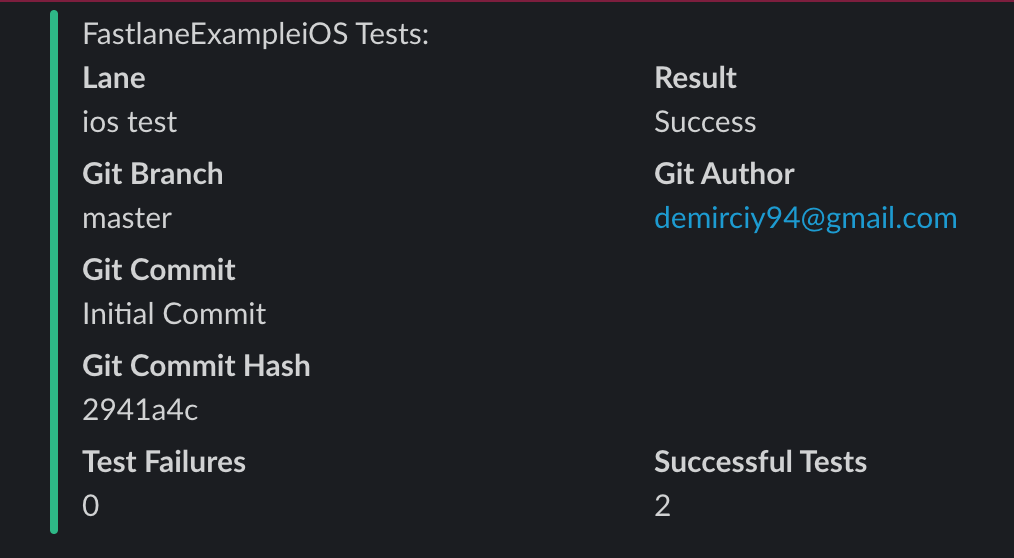Click the Initial Commit message text
Viewport: 1014px width, 558px height.
coord(174,314)
